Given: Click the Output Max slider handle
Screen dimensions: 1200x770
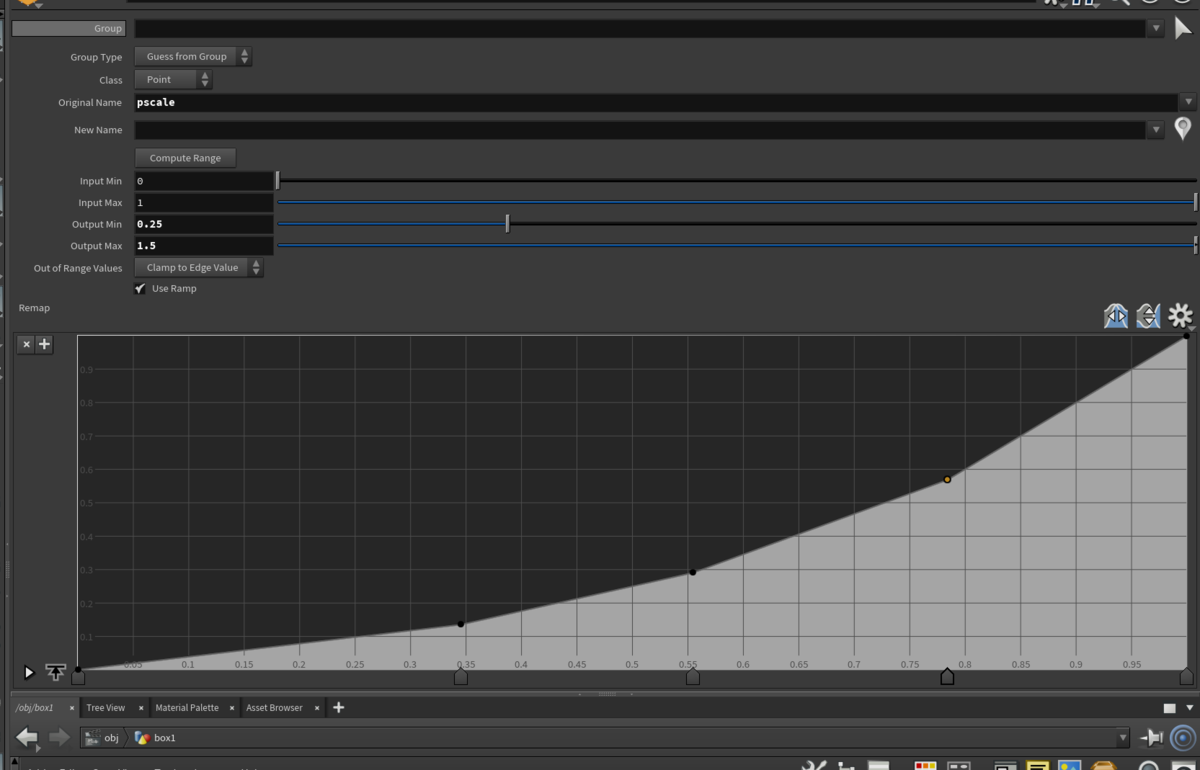Looking at the screenshot, I should pyautogui.click(x=1196, y=246).
